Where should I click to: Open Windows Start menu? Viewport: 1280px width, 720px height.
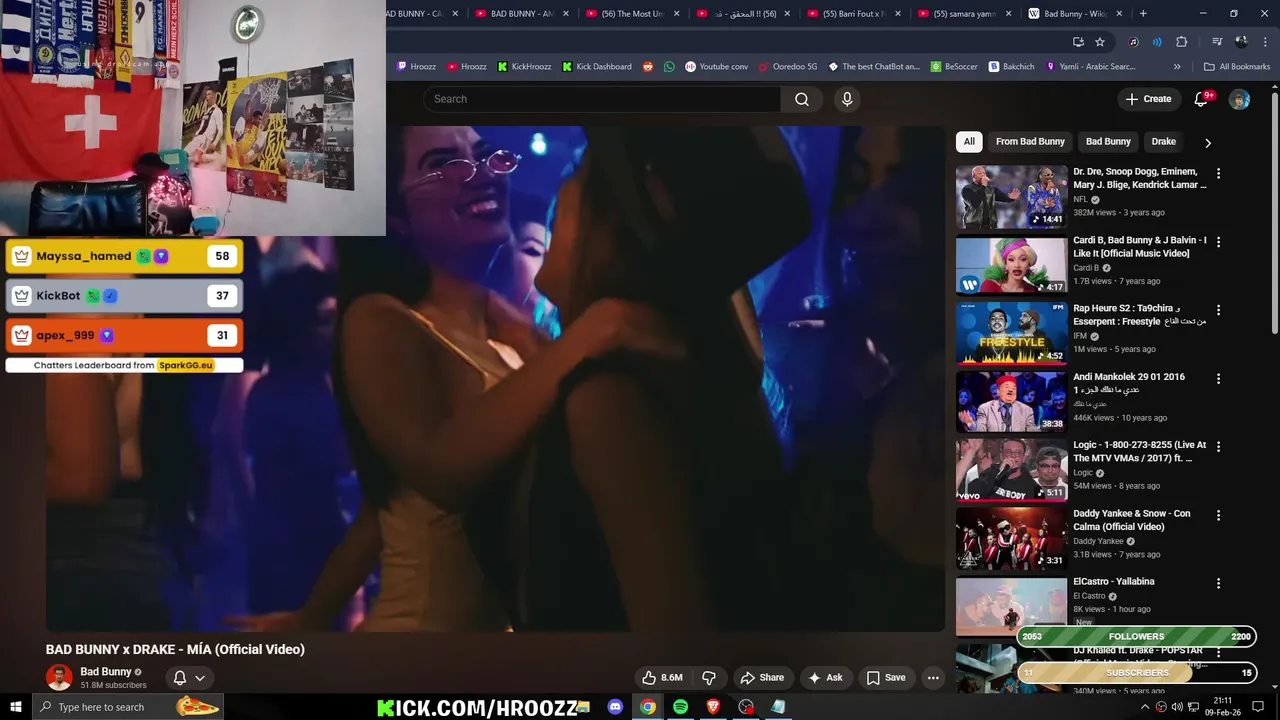pos(15,707)
